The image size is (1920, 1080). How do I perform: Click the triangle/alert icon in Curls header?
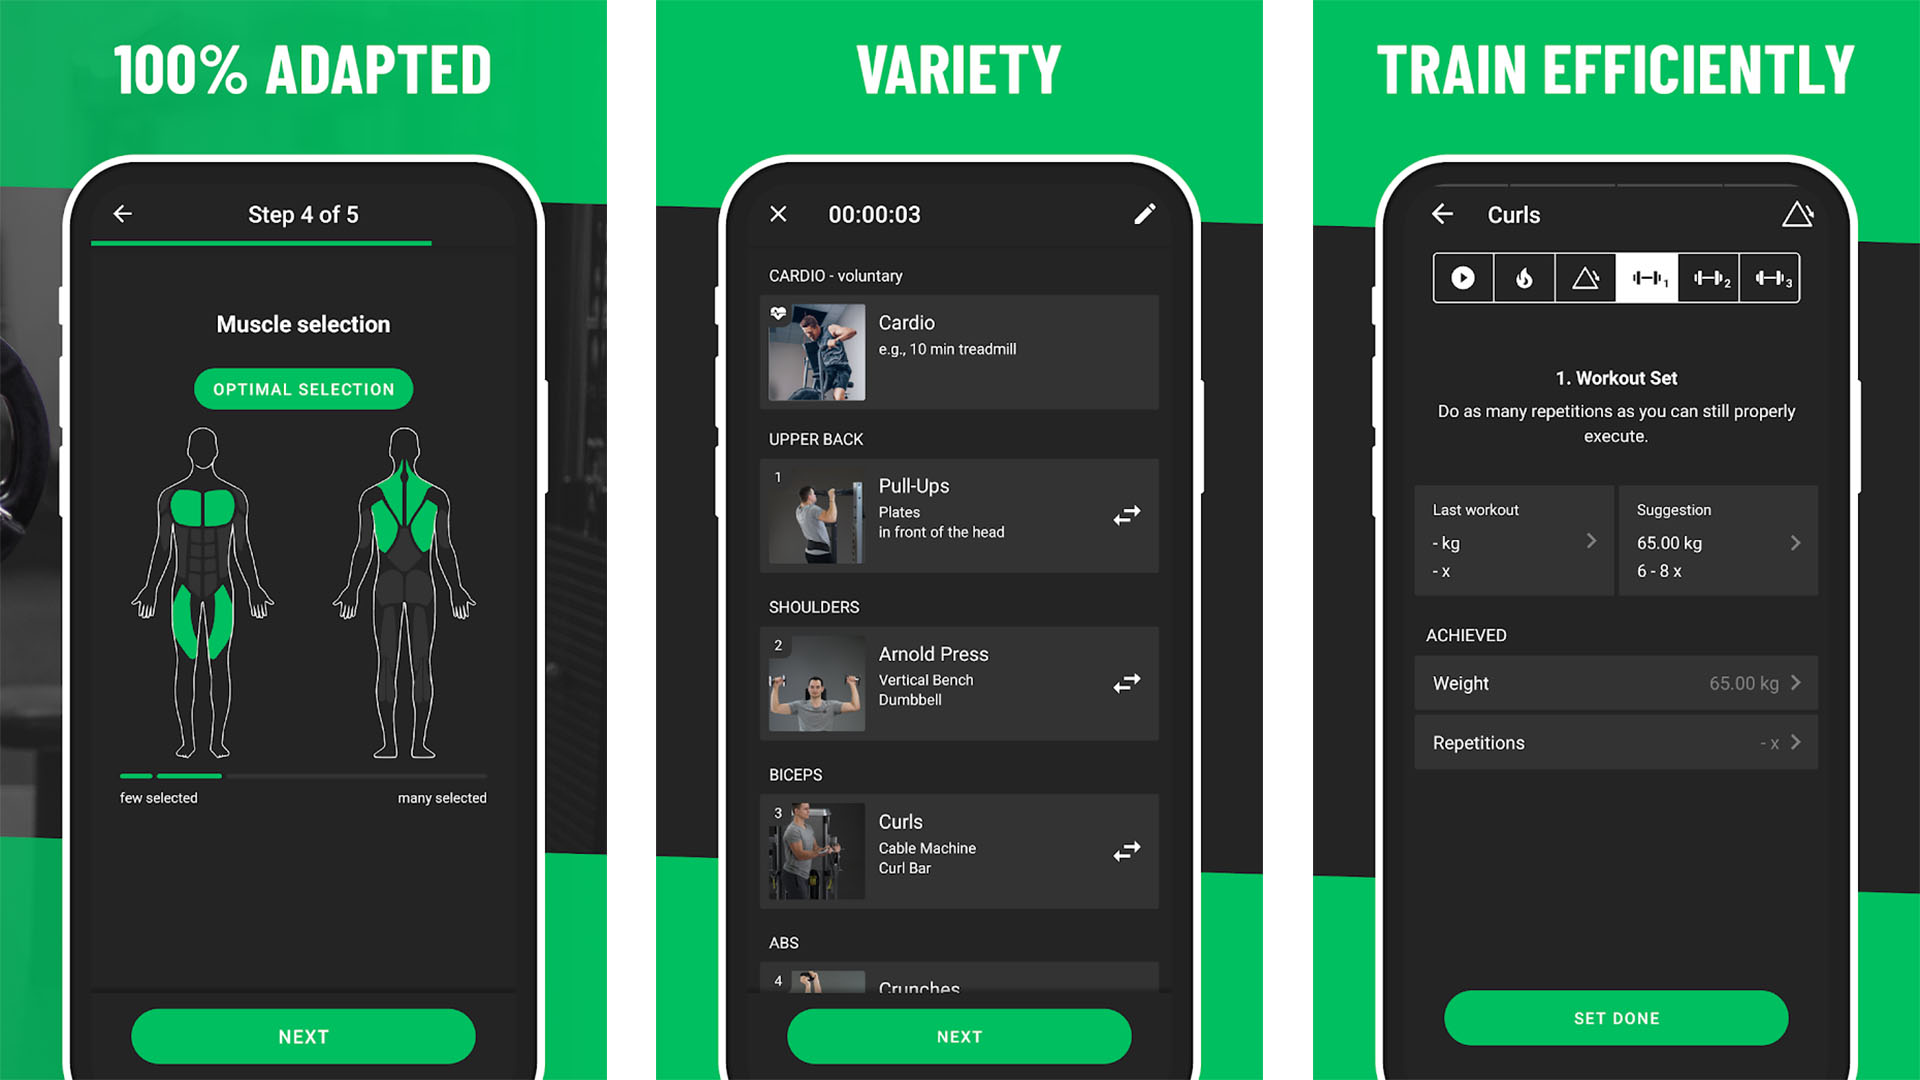pos(1797,214)
